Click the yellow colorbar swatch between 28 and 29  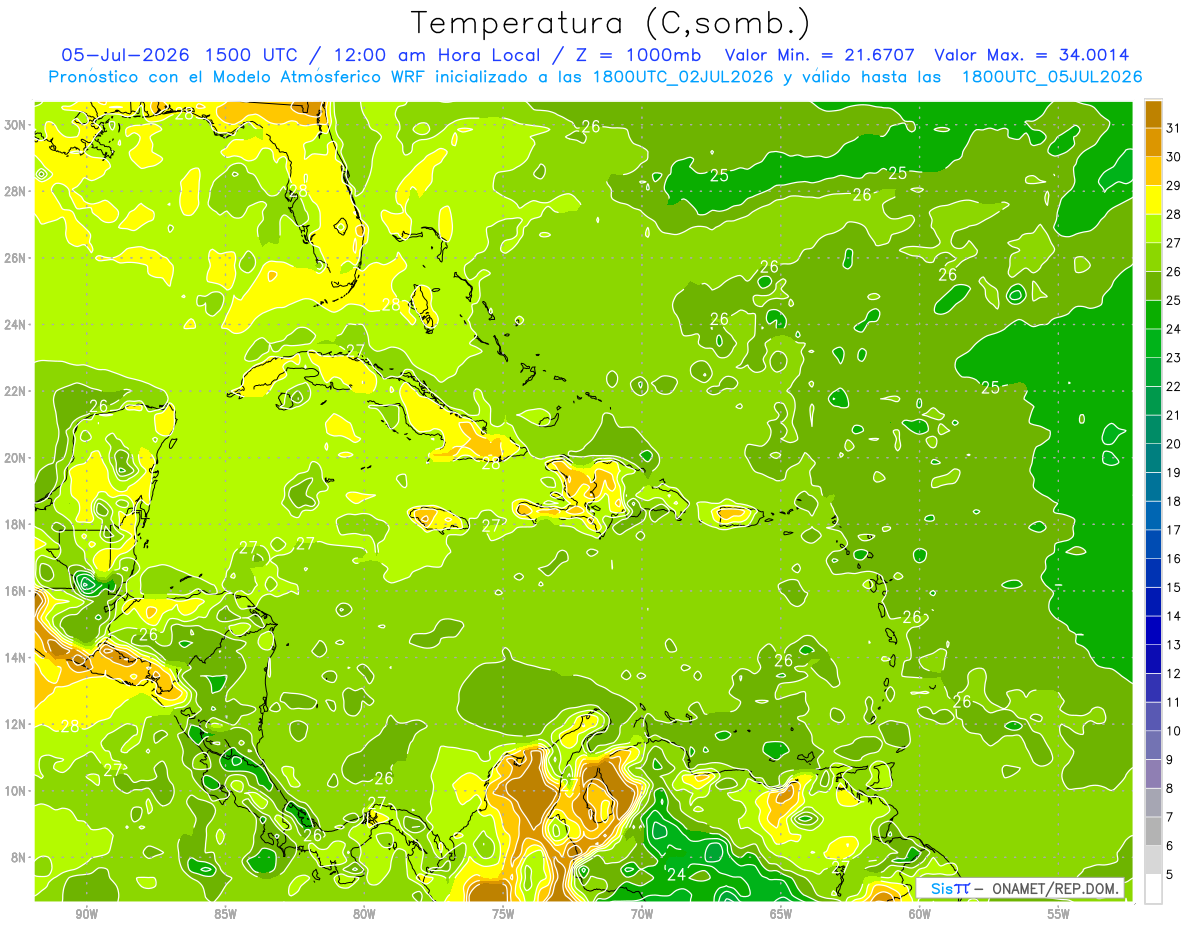(1153, 199)
